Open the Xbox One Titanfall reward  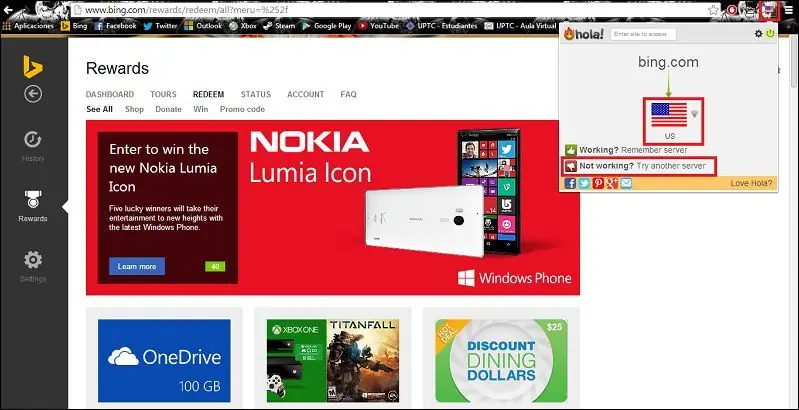333,361
